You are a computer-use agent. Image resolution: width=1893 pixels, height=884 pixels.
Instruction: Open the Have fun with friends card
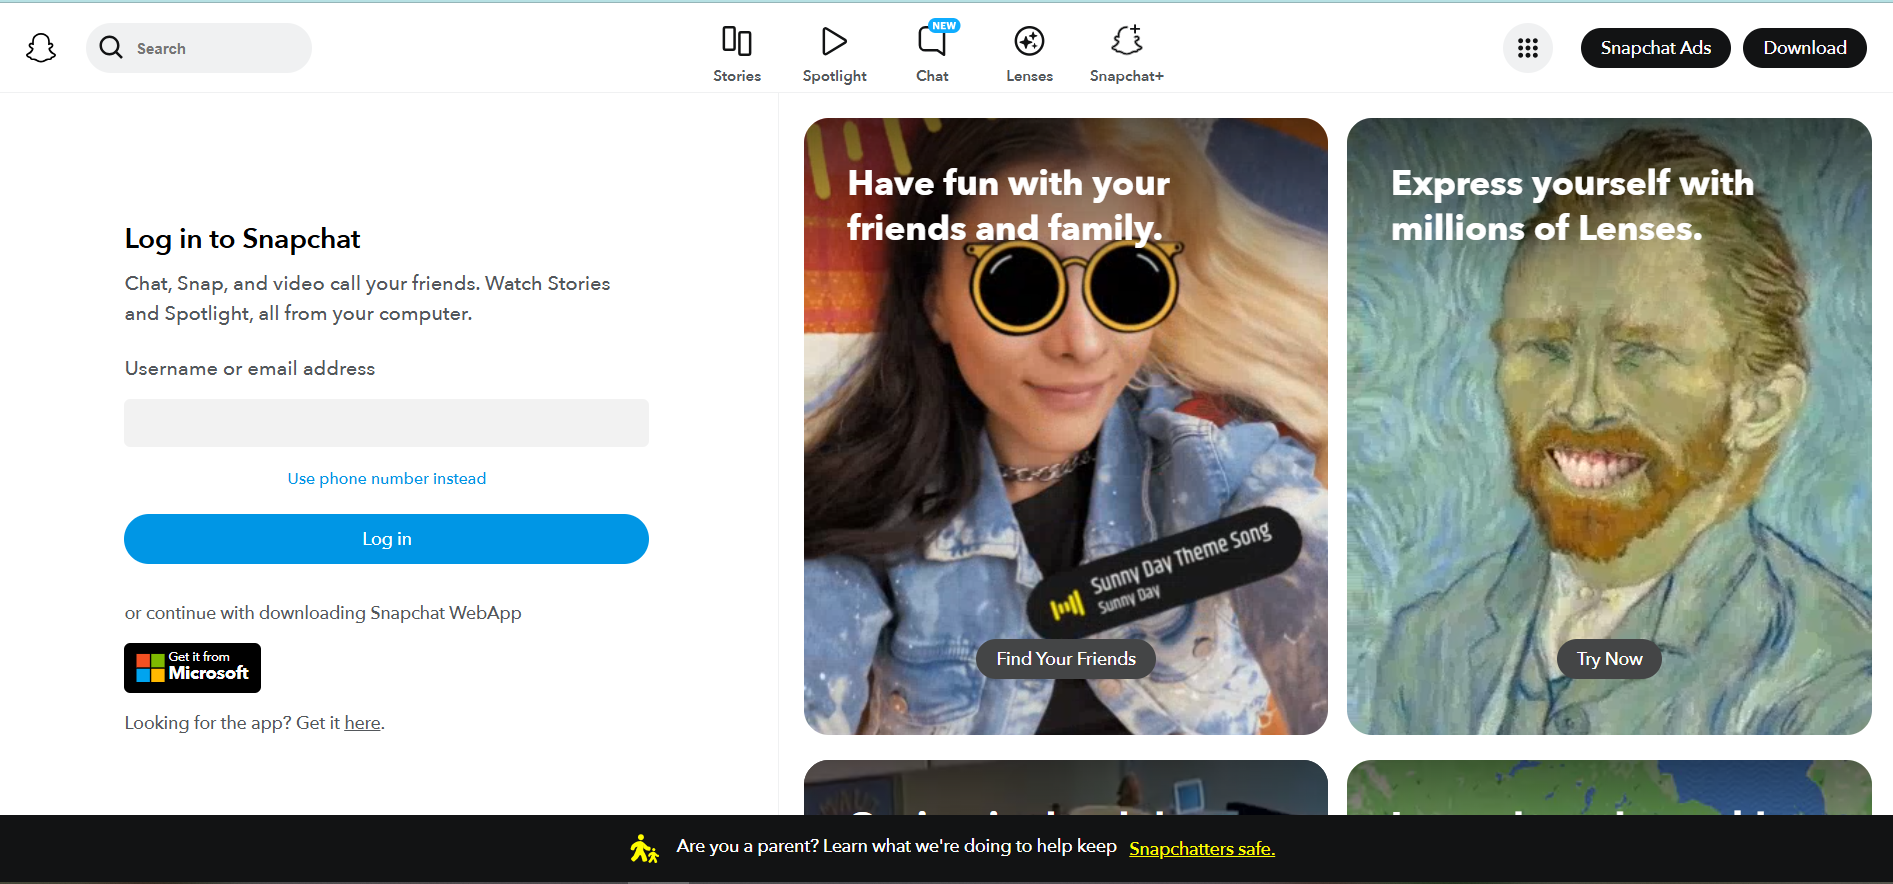coord(1066,427)
